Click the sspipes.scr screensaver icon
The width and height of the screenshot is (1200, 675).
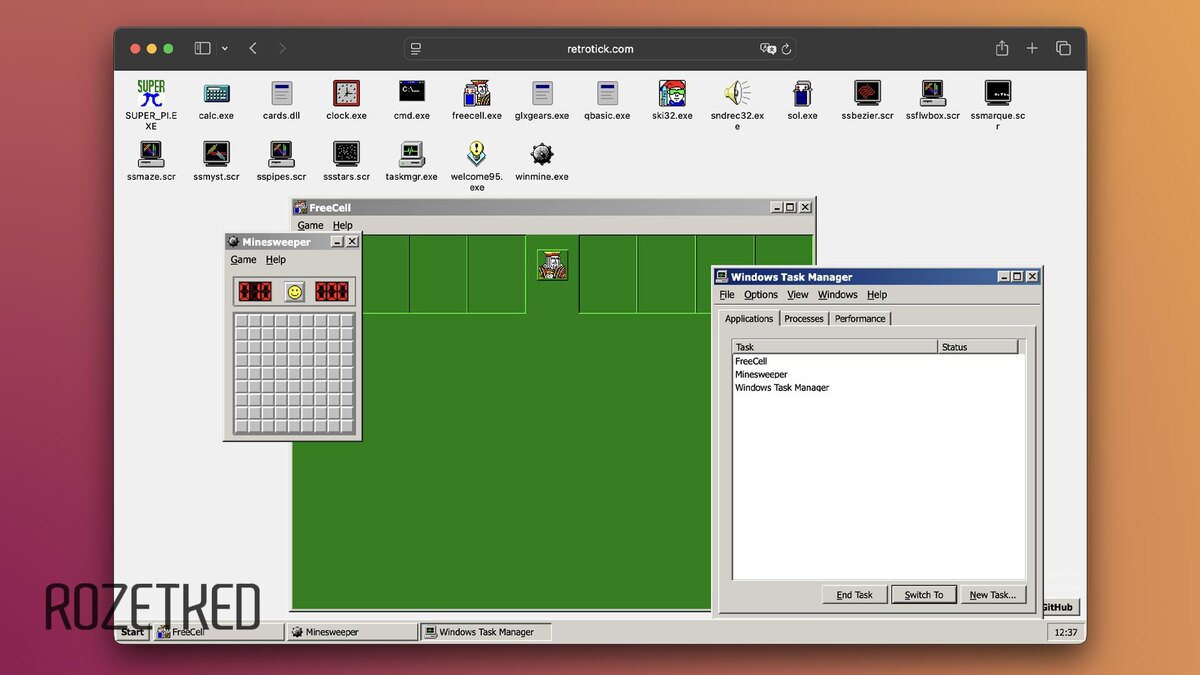point(281,154)
